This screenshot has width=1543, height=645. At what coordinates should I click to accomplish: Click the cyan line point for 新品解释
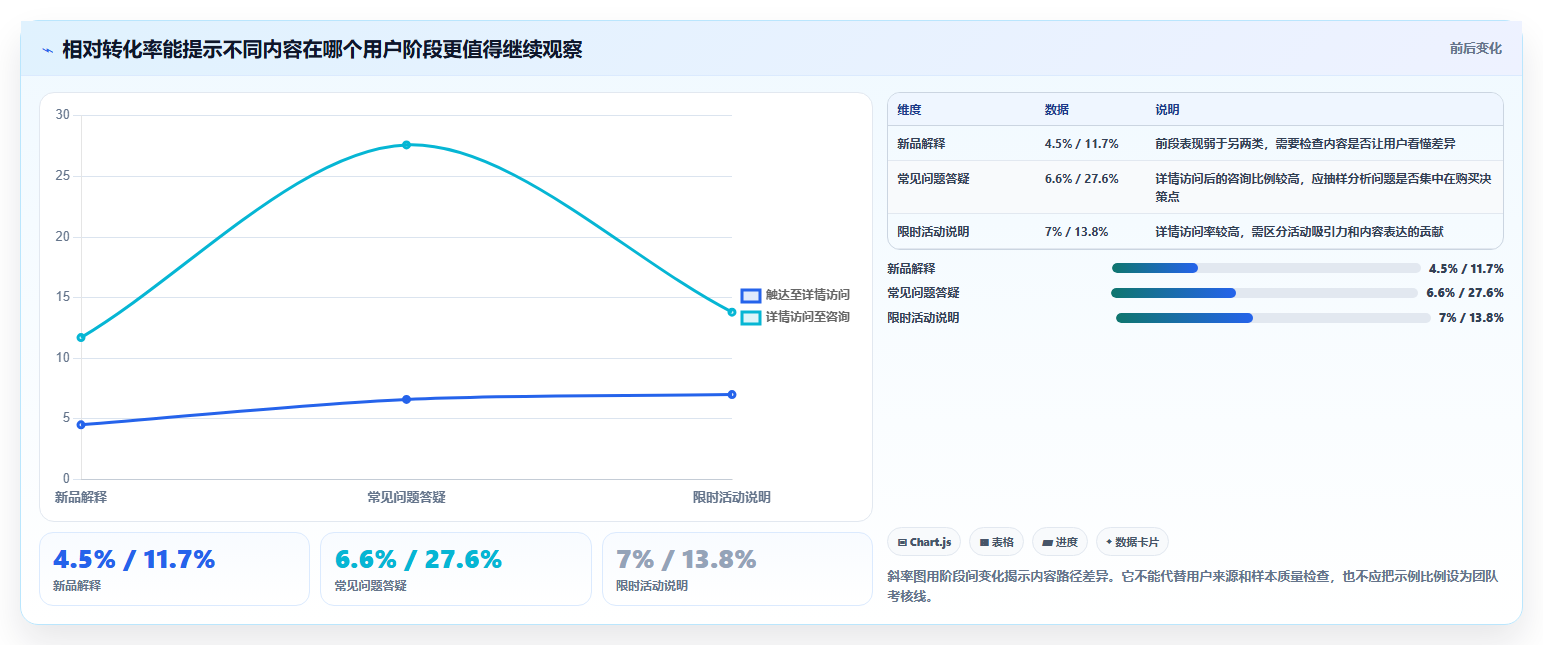[81, 337]
